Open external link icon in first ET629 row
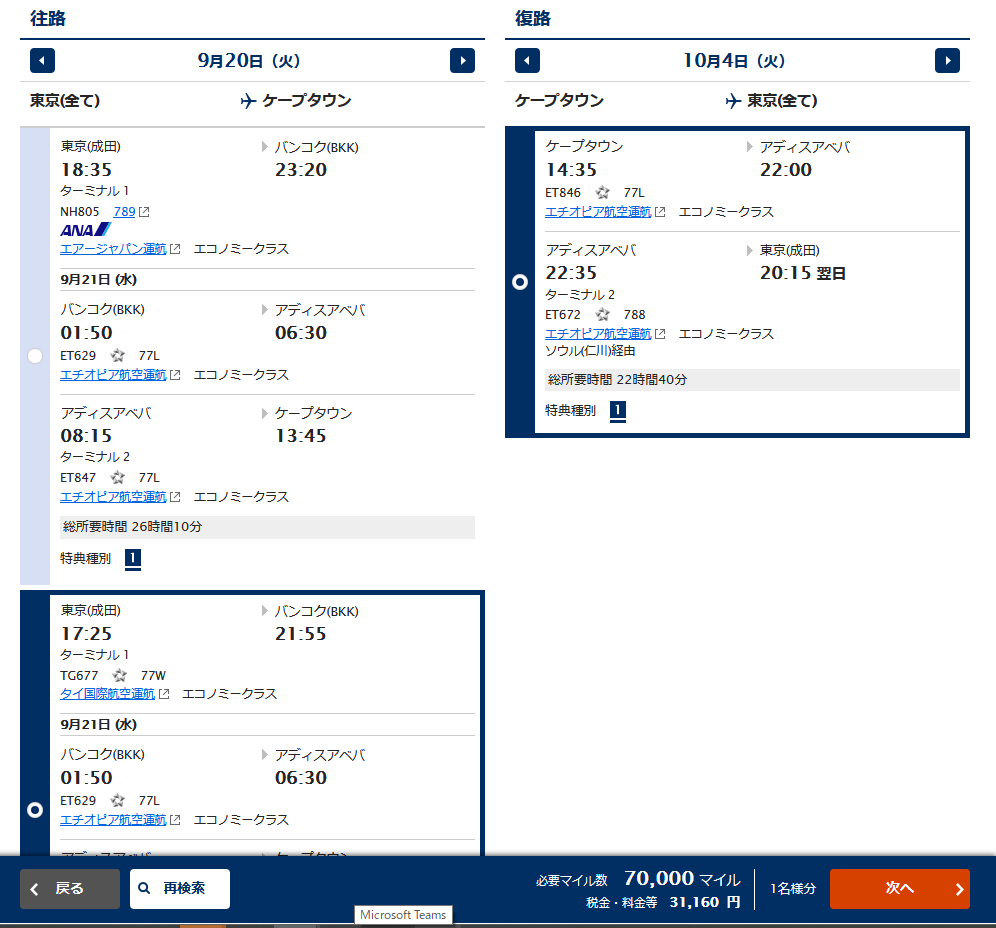This screenshot has width=996, height=928. point(175,375)
